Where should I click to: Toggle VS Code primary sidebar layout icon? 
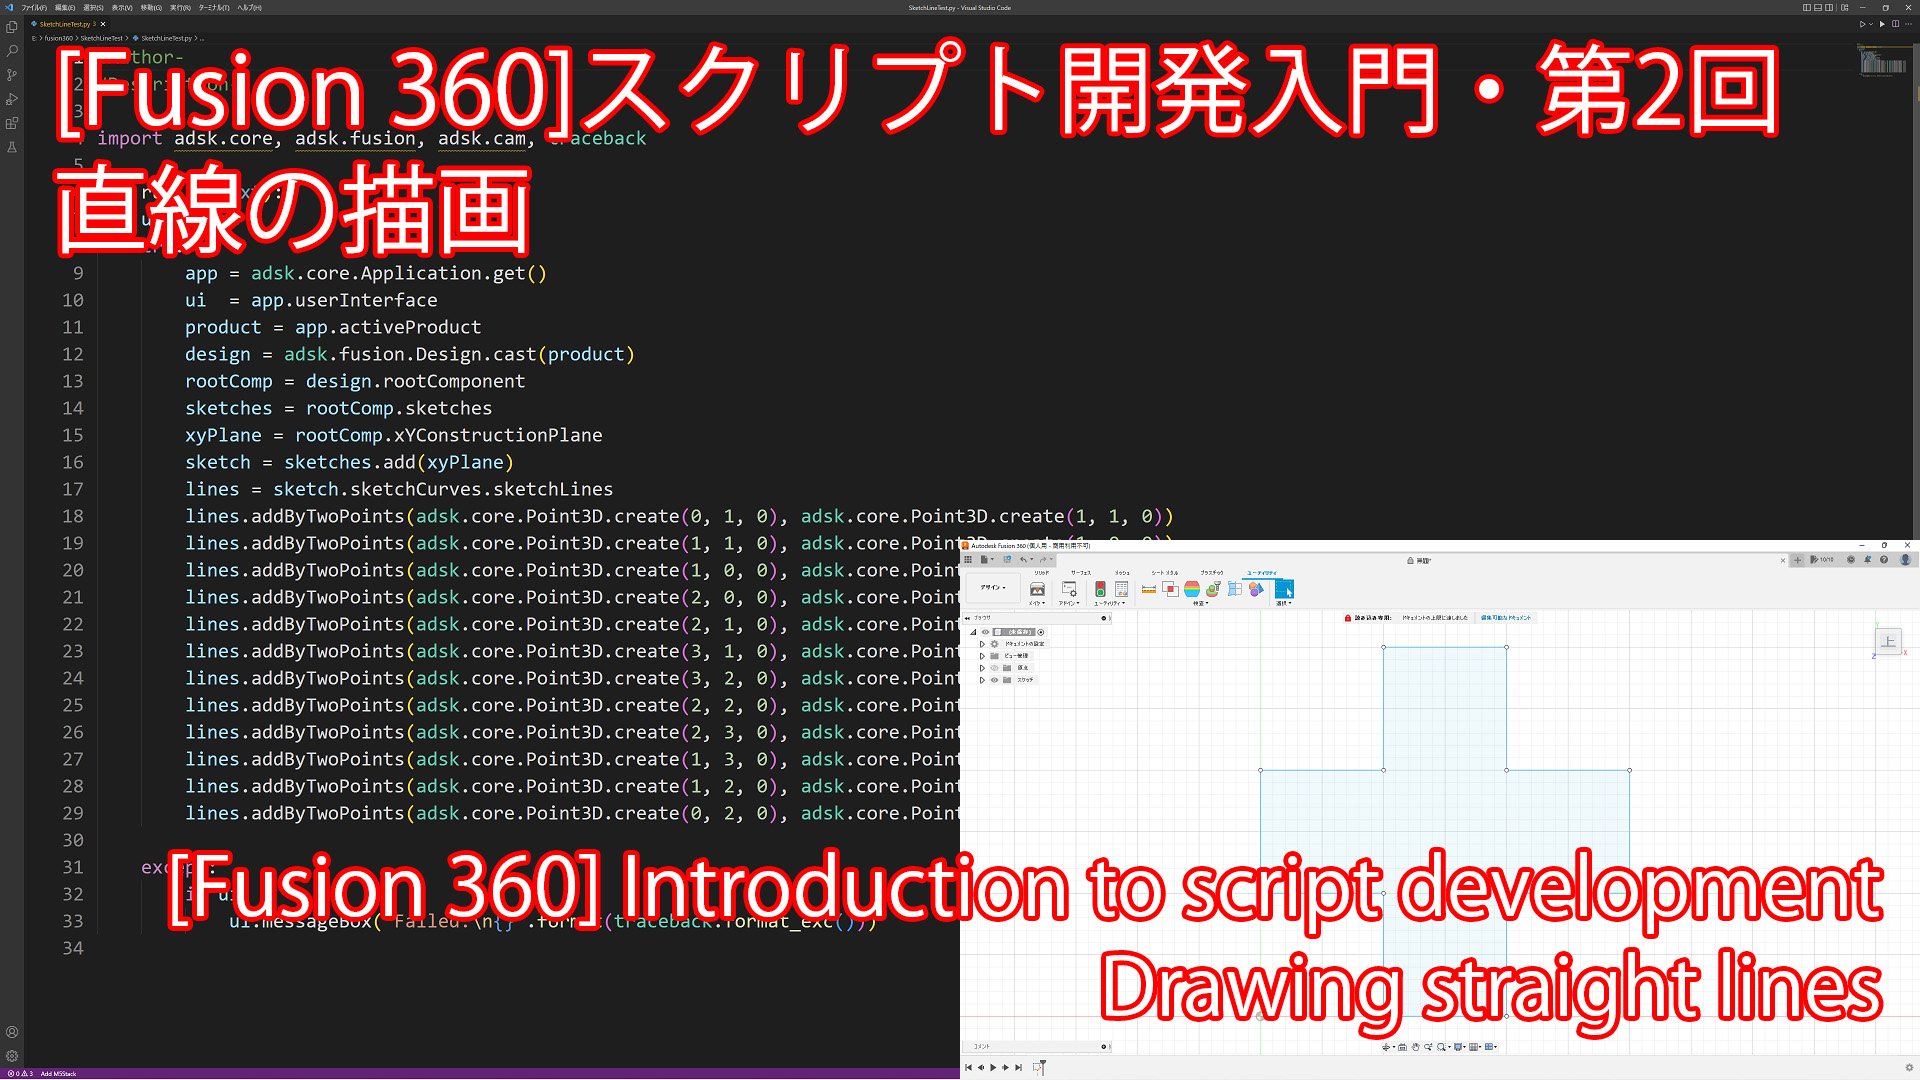pos(1807,8)
